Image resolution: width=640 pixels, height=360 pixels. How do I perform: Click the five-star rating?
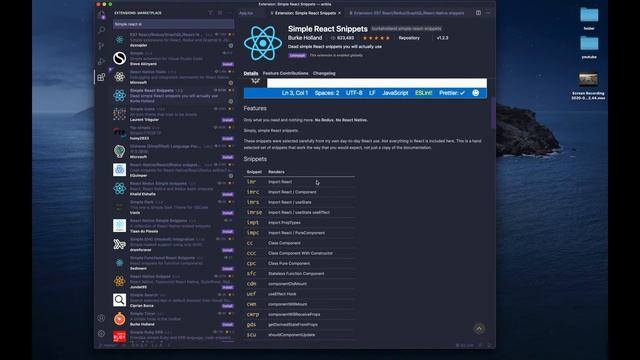coord(376,38)
